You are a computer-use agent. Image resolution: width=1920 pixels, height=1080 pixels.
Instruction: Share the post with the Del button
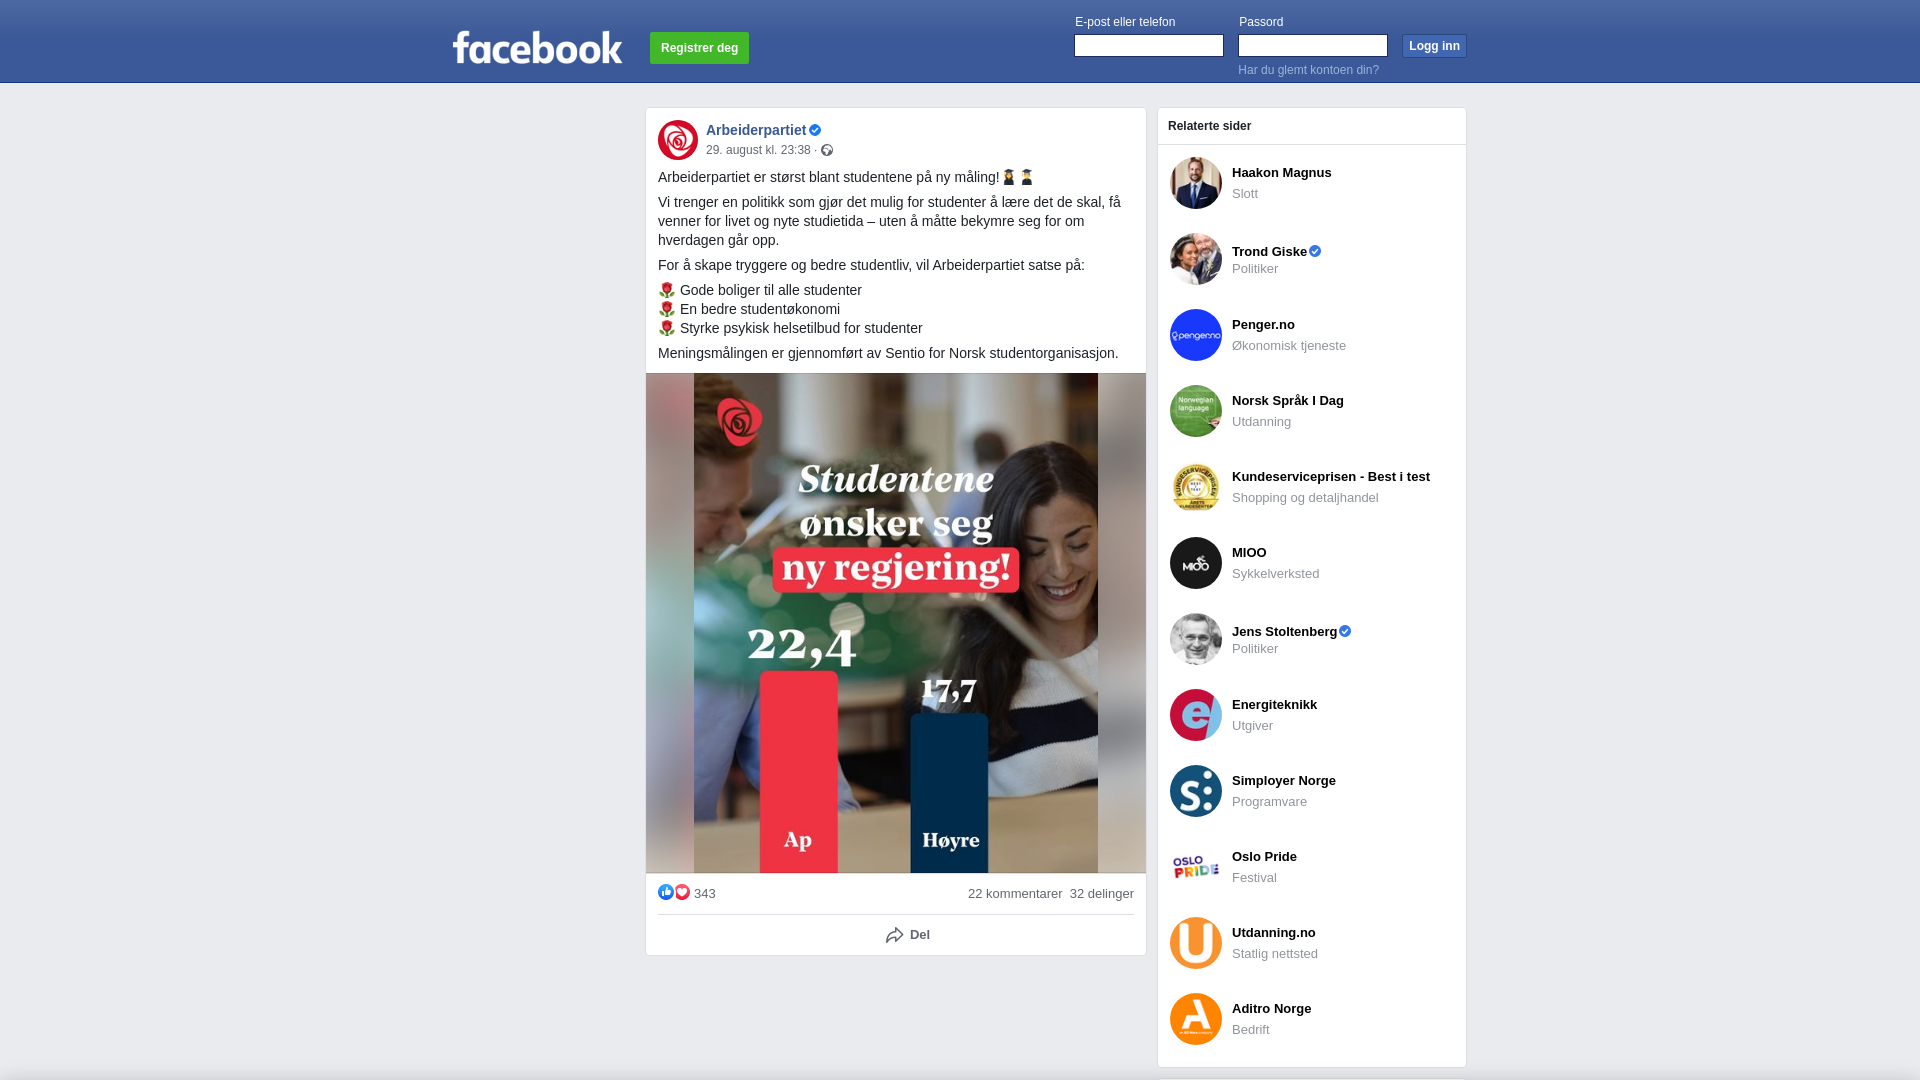coord(908,935)
